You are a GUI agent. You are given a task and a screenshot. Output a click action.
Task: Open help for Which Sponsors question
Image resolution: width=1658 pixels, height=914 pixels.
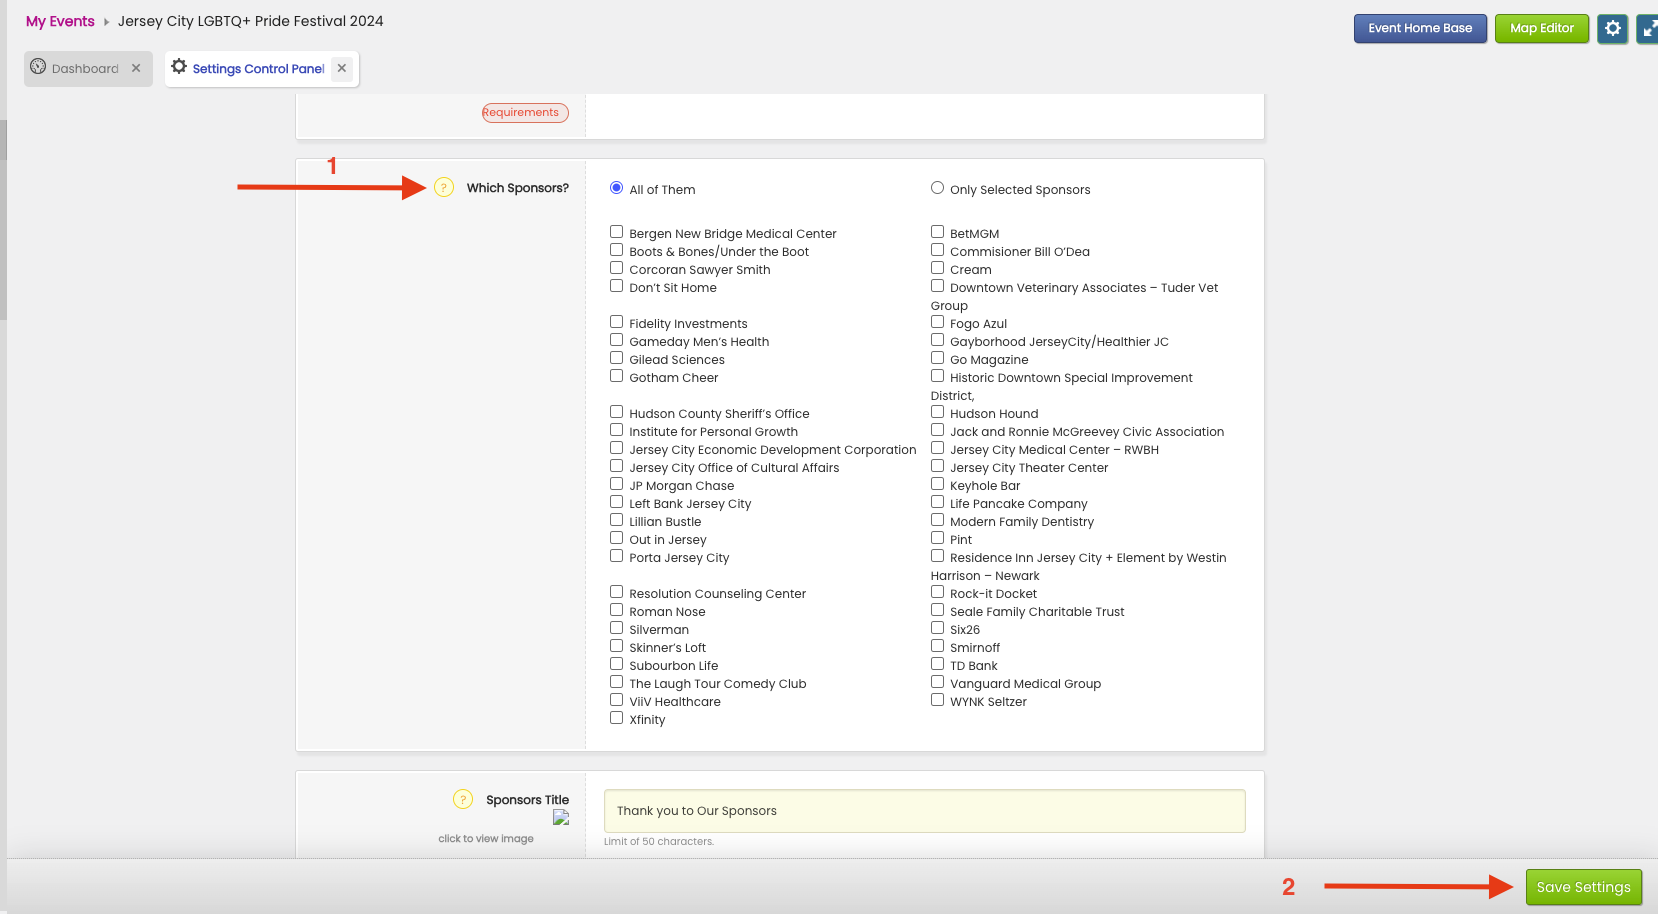point(444,187)
